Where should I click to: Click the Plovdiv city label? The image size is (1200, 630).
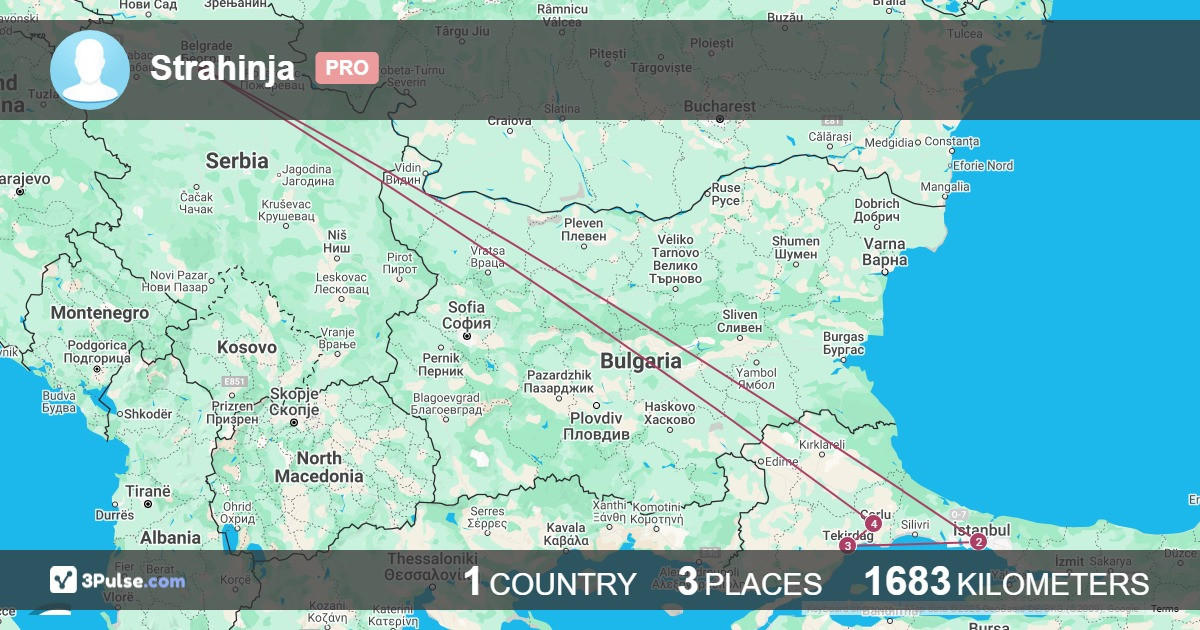(x=596, y=426)
